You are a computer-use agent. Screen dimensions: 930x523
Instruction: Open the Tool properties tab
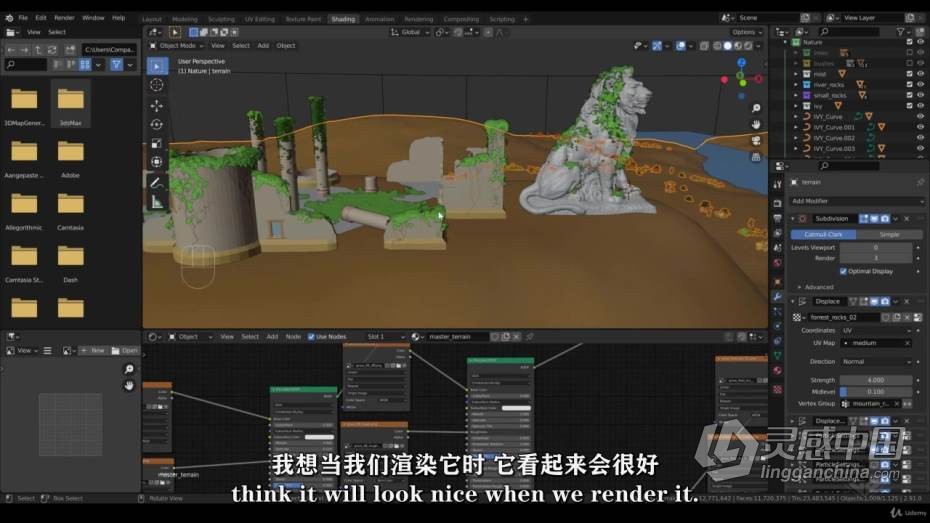pos(778,185)
